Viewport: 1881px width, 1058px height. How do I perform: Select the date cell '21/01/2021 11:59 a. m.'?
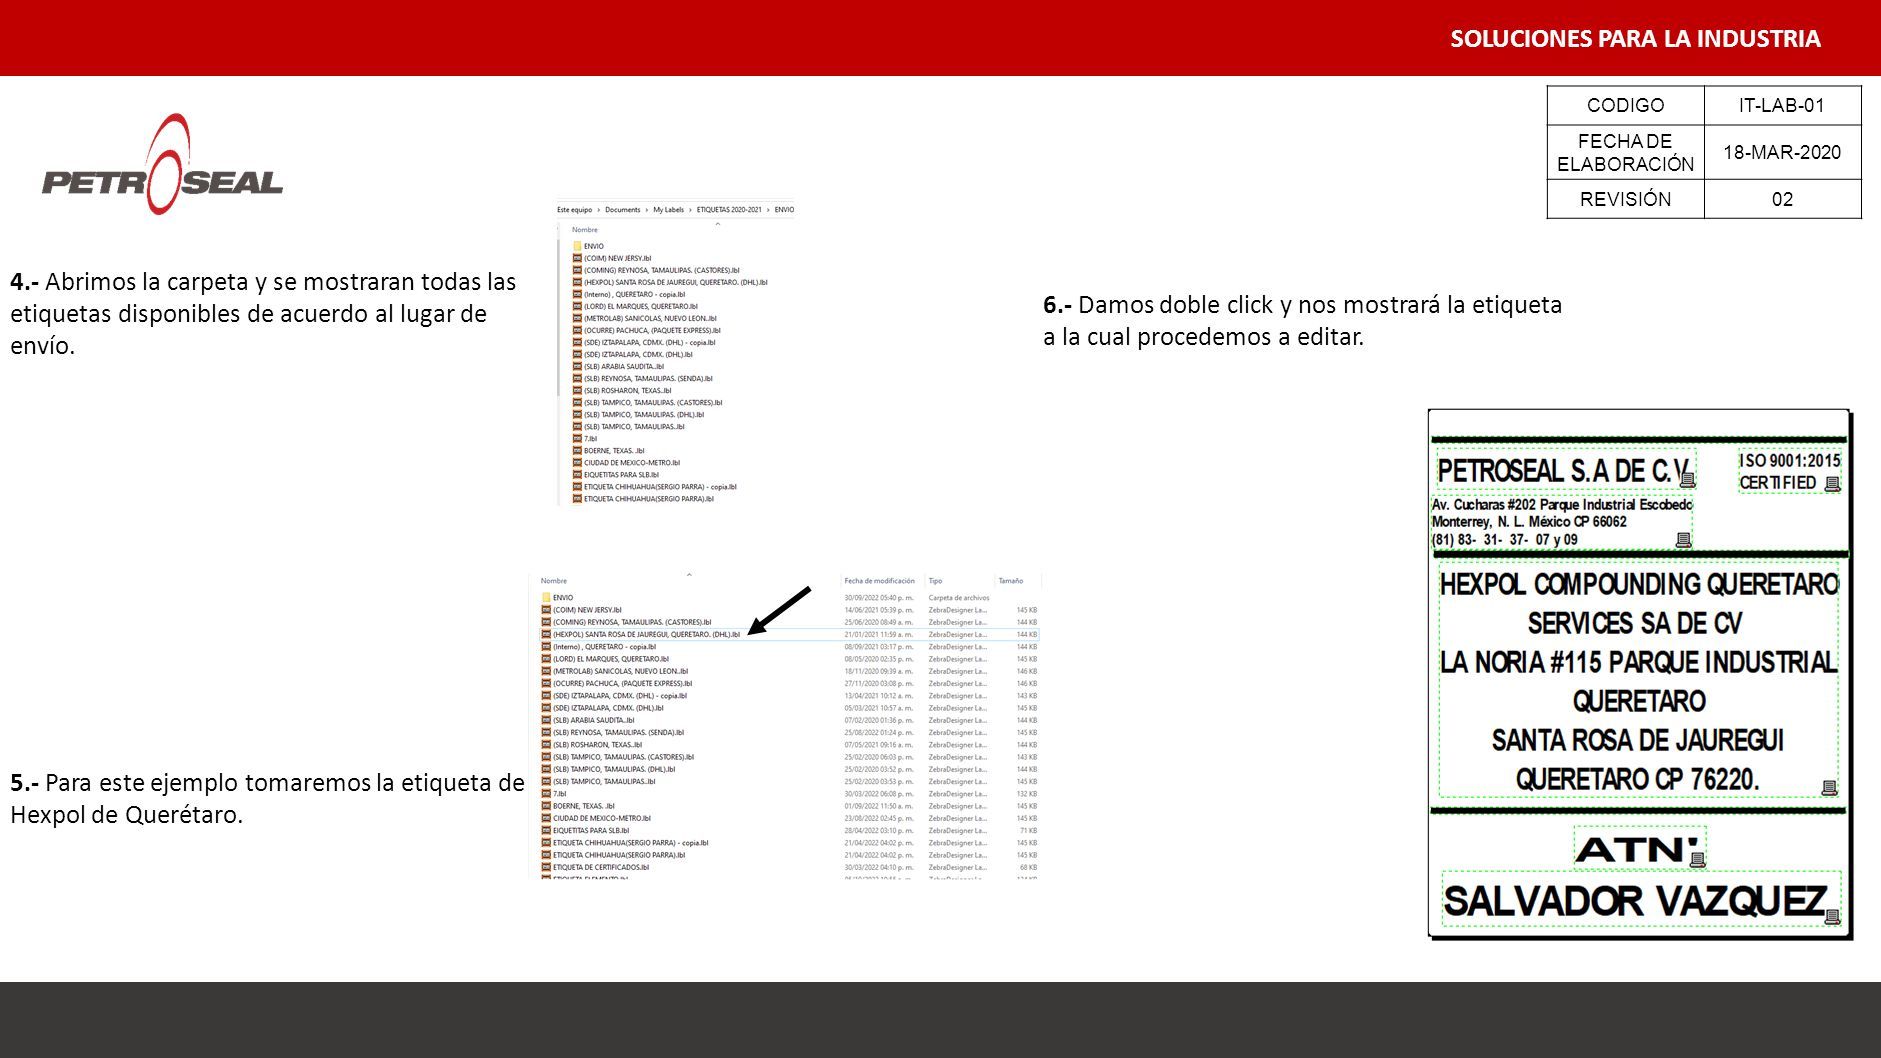pos(878,635)
